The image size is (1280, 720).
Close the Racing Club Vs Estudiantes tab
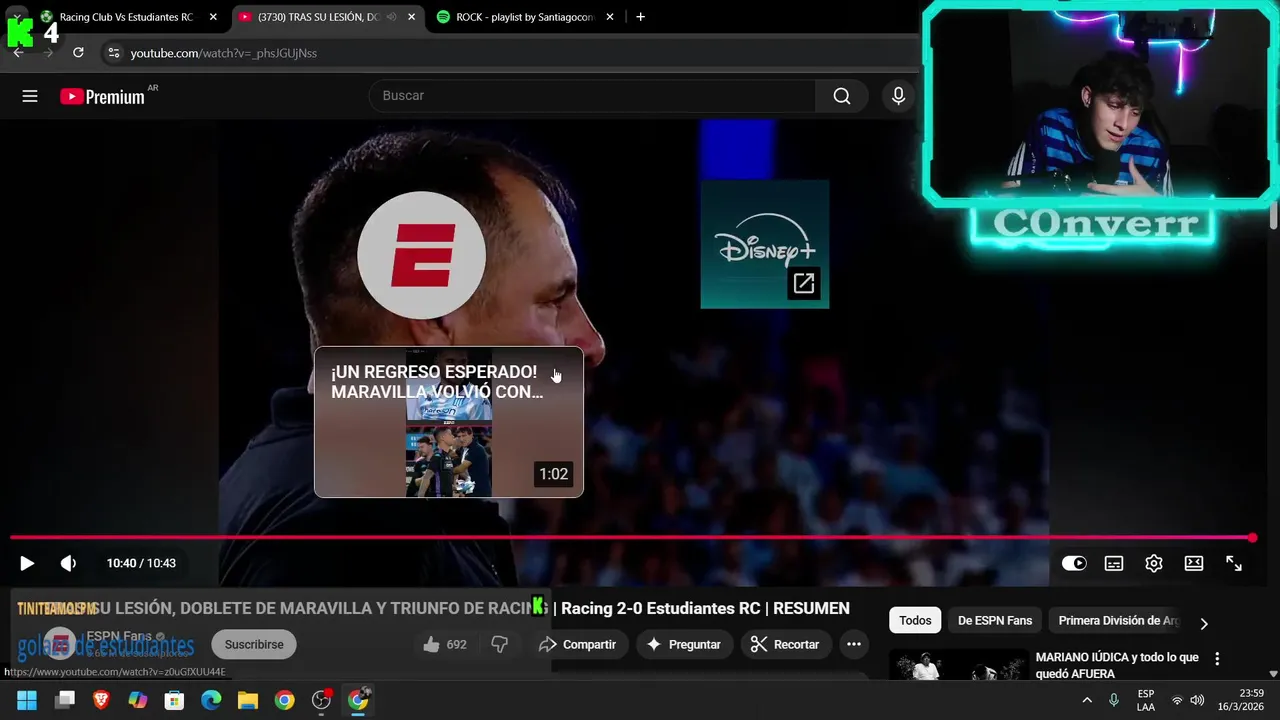point(213,17)
